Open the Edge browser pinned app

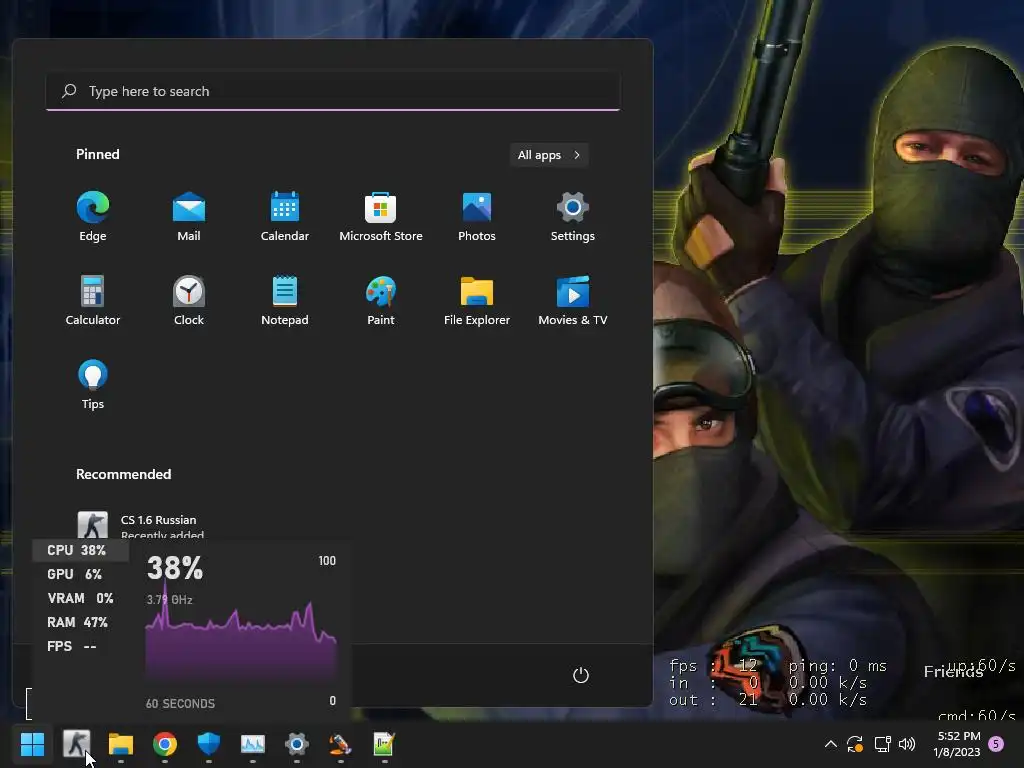click(93, 217)
